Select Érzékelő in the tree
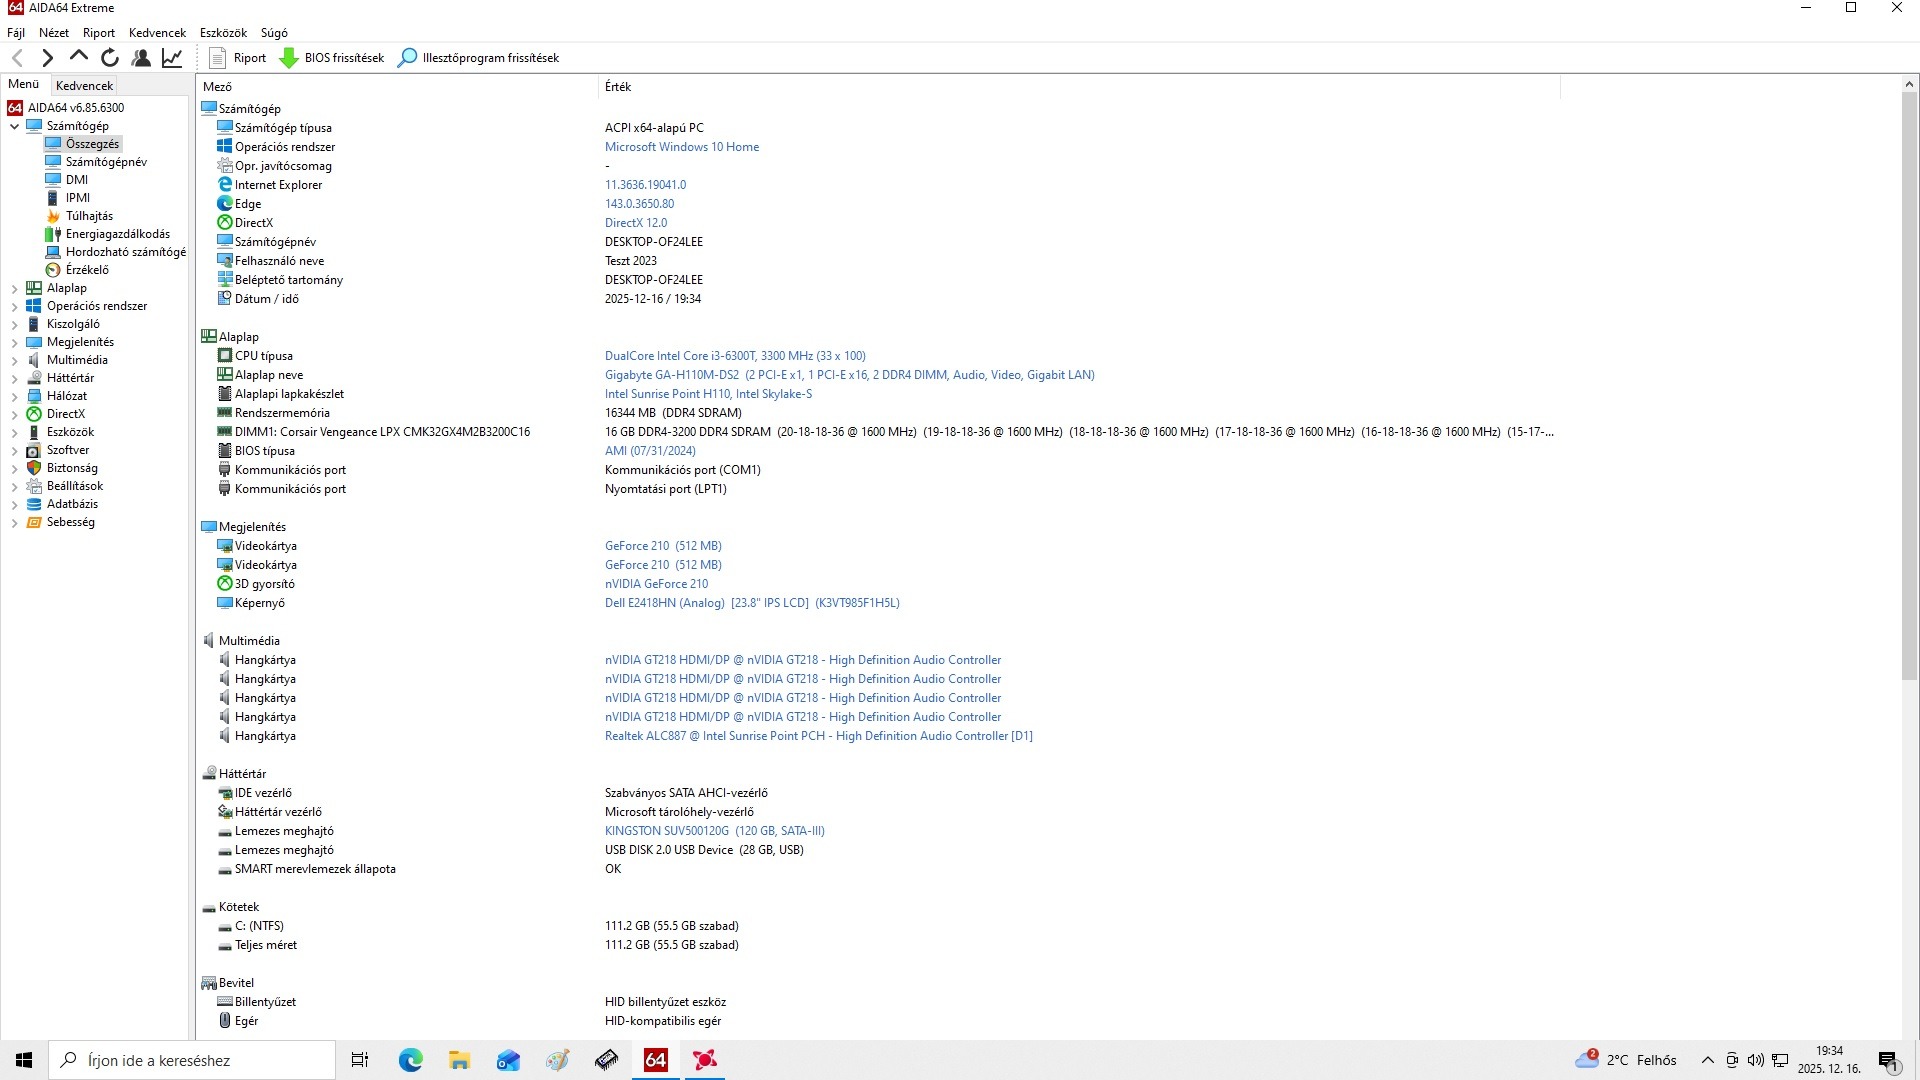 tap(87, 270)
